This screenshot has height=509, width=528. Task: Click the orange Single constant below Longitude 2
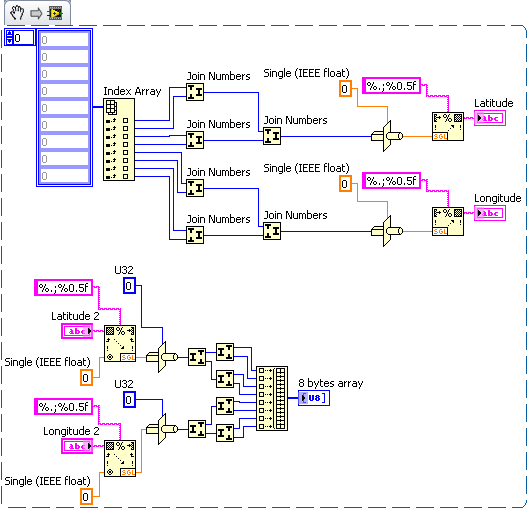pos(86,497)
